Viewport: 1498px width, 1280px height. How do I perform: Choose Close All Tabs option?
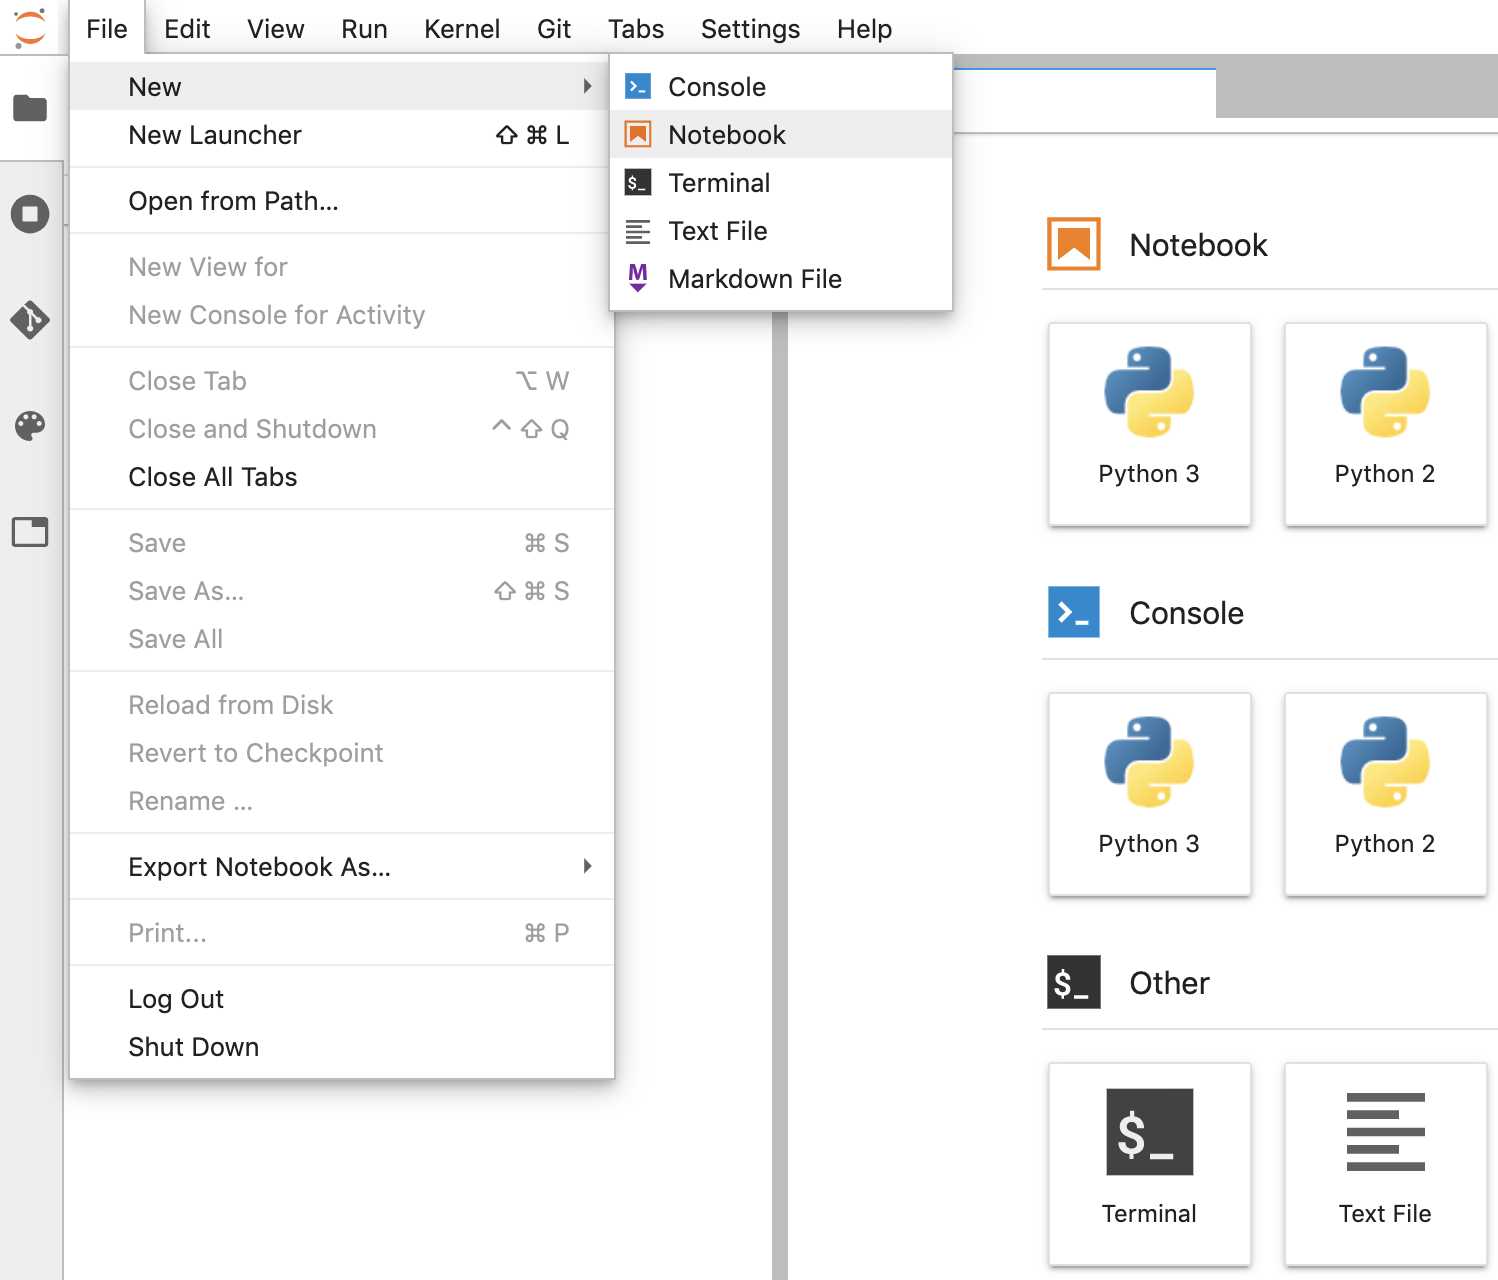point(213,477)
